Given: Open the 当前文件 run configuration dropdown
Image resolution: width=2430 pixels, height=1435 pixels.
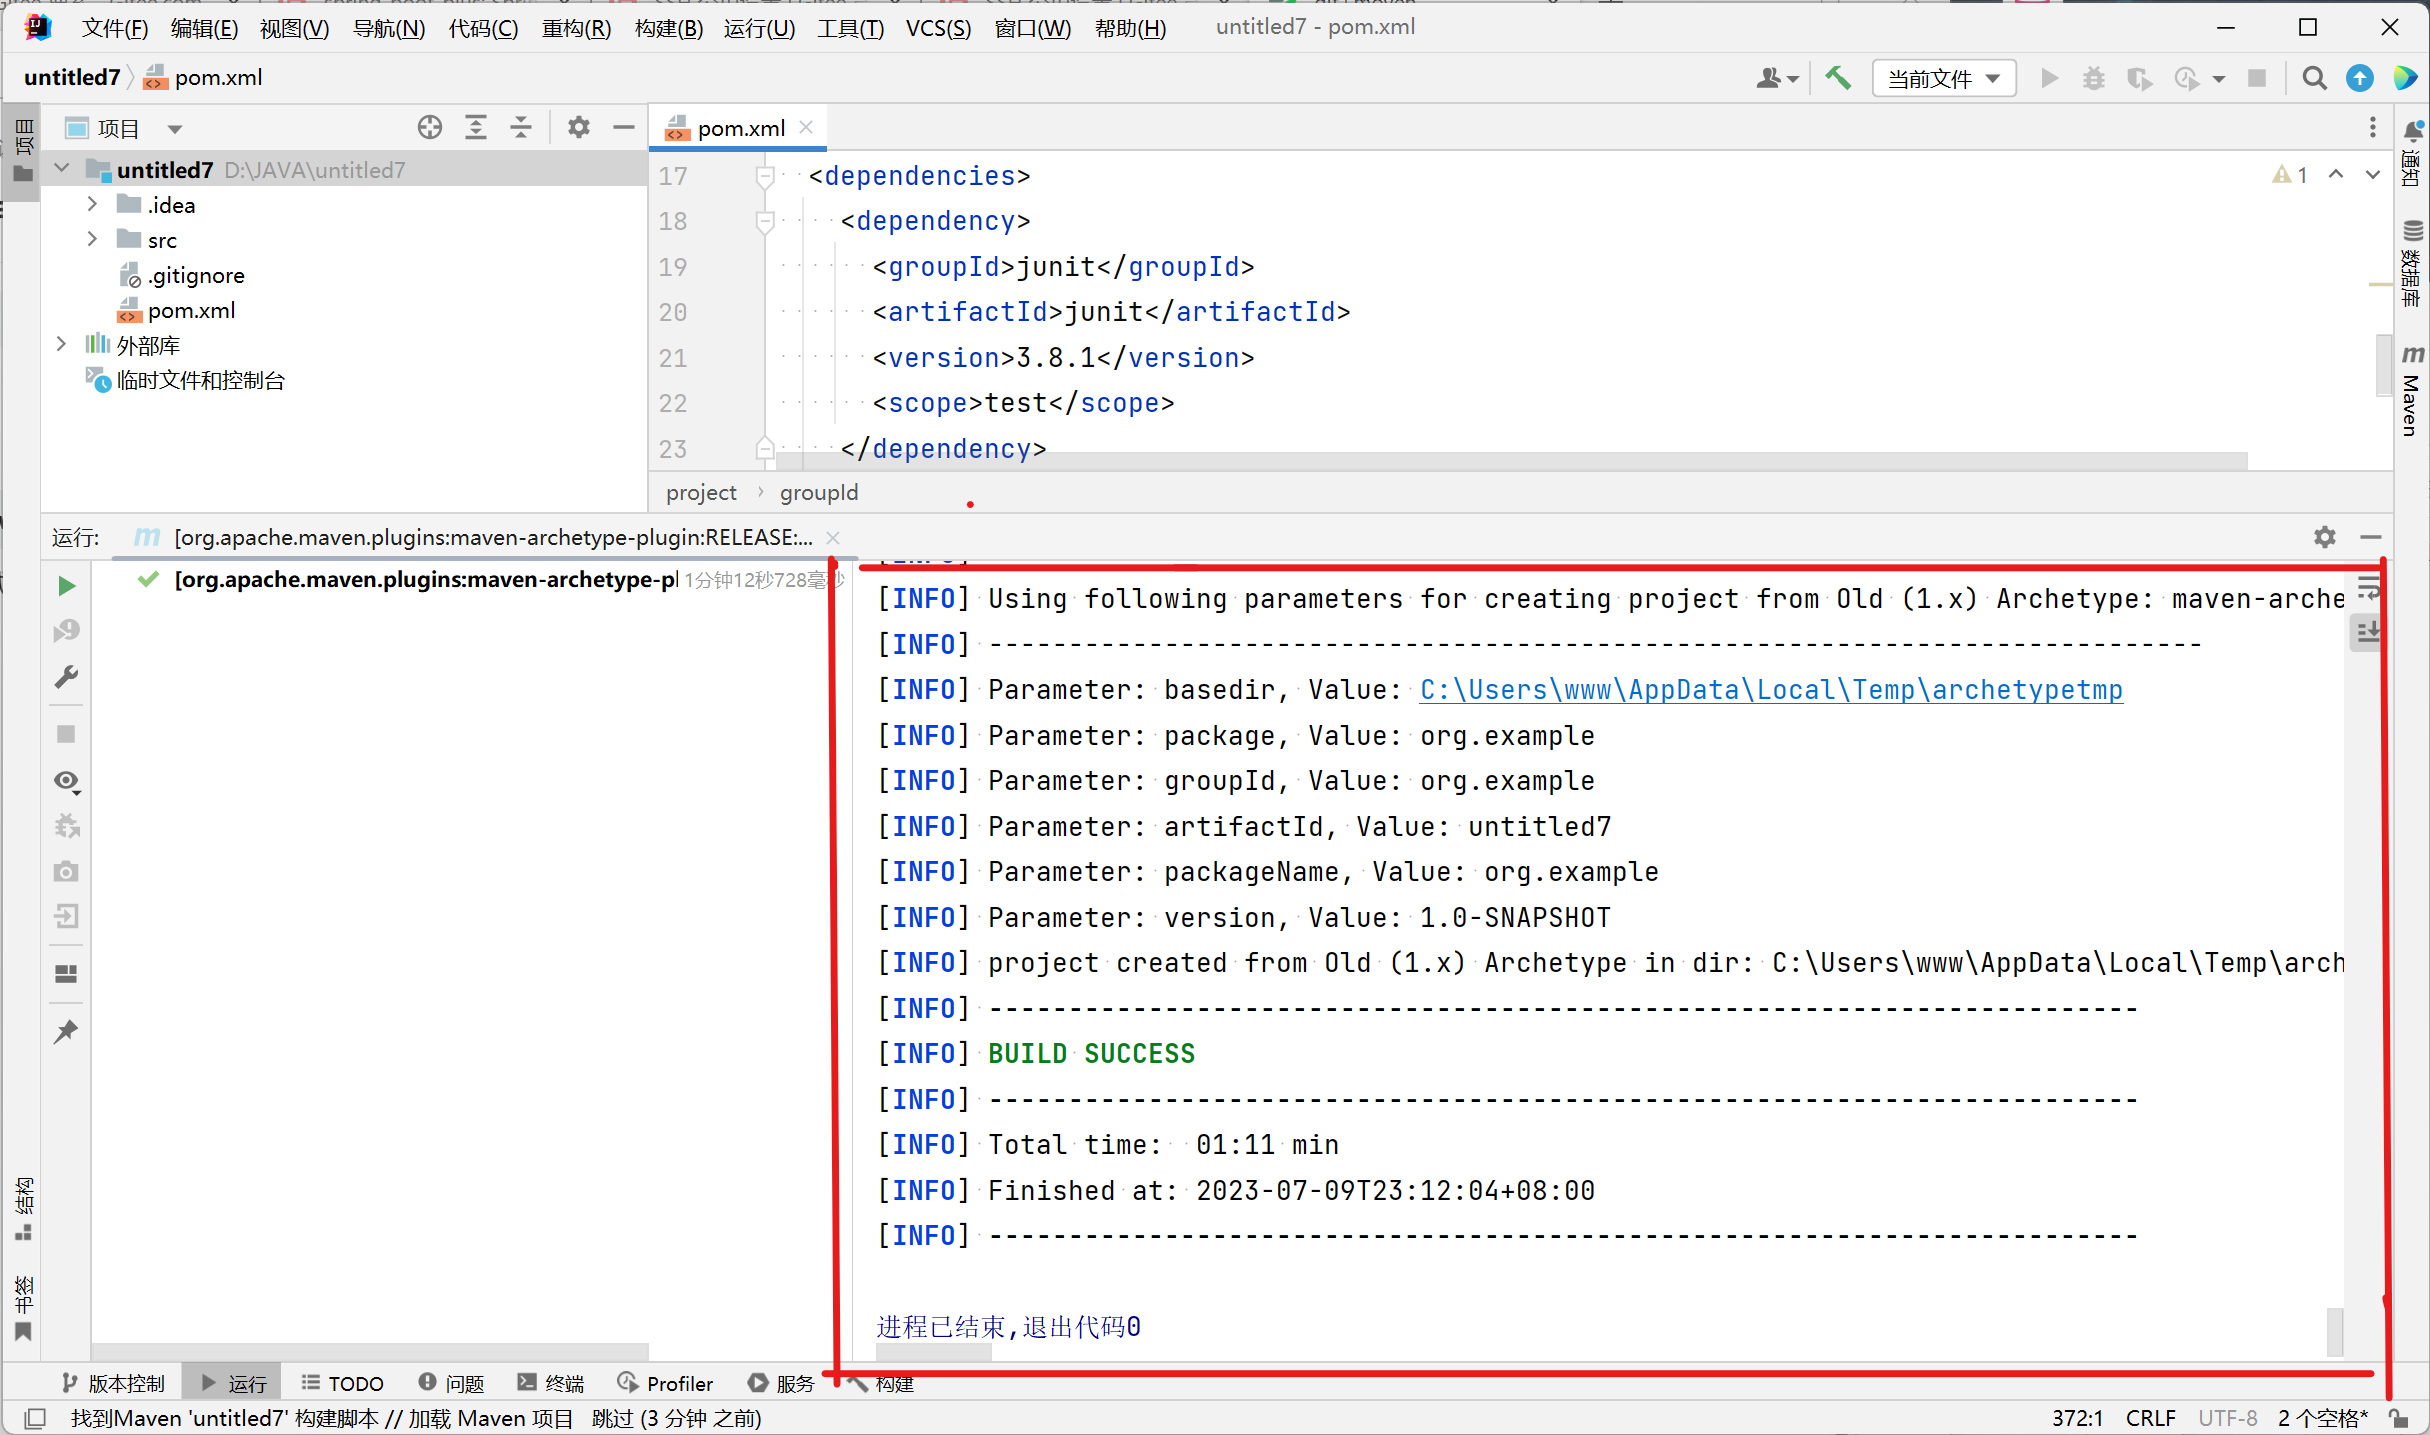Looking at the screenshot, I should point(1943,78).
